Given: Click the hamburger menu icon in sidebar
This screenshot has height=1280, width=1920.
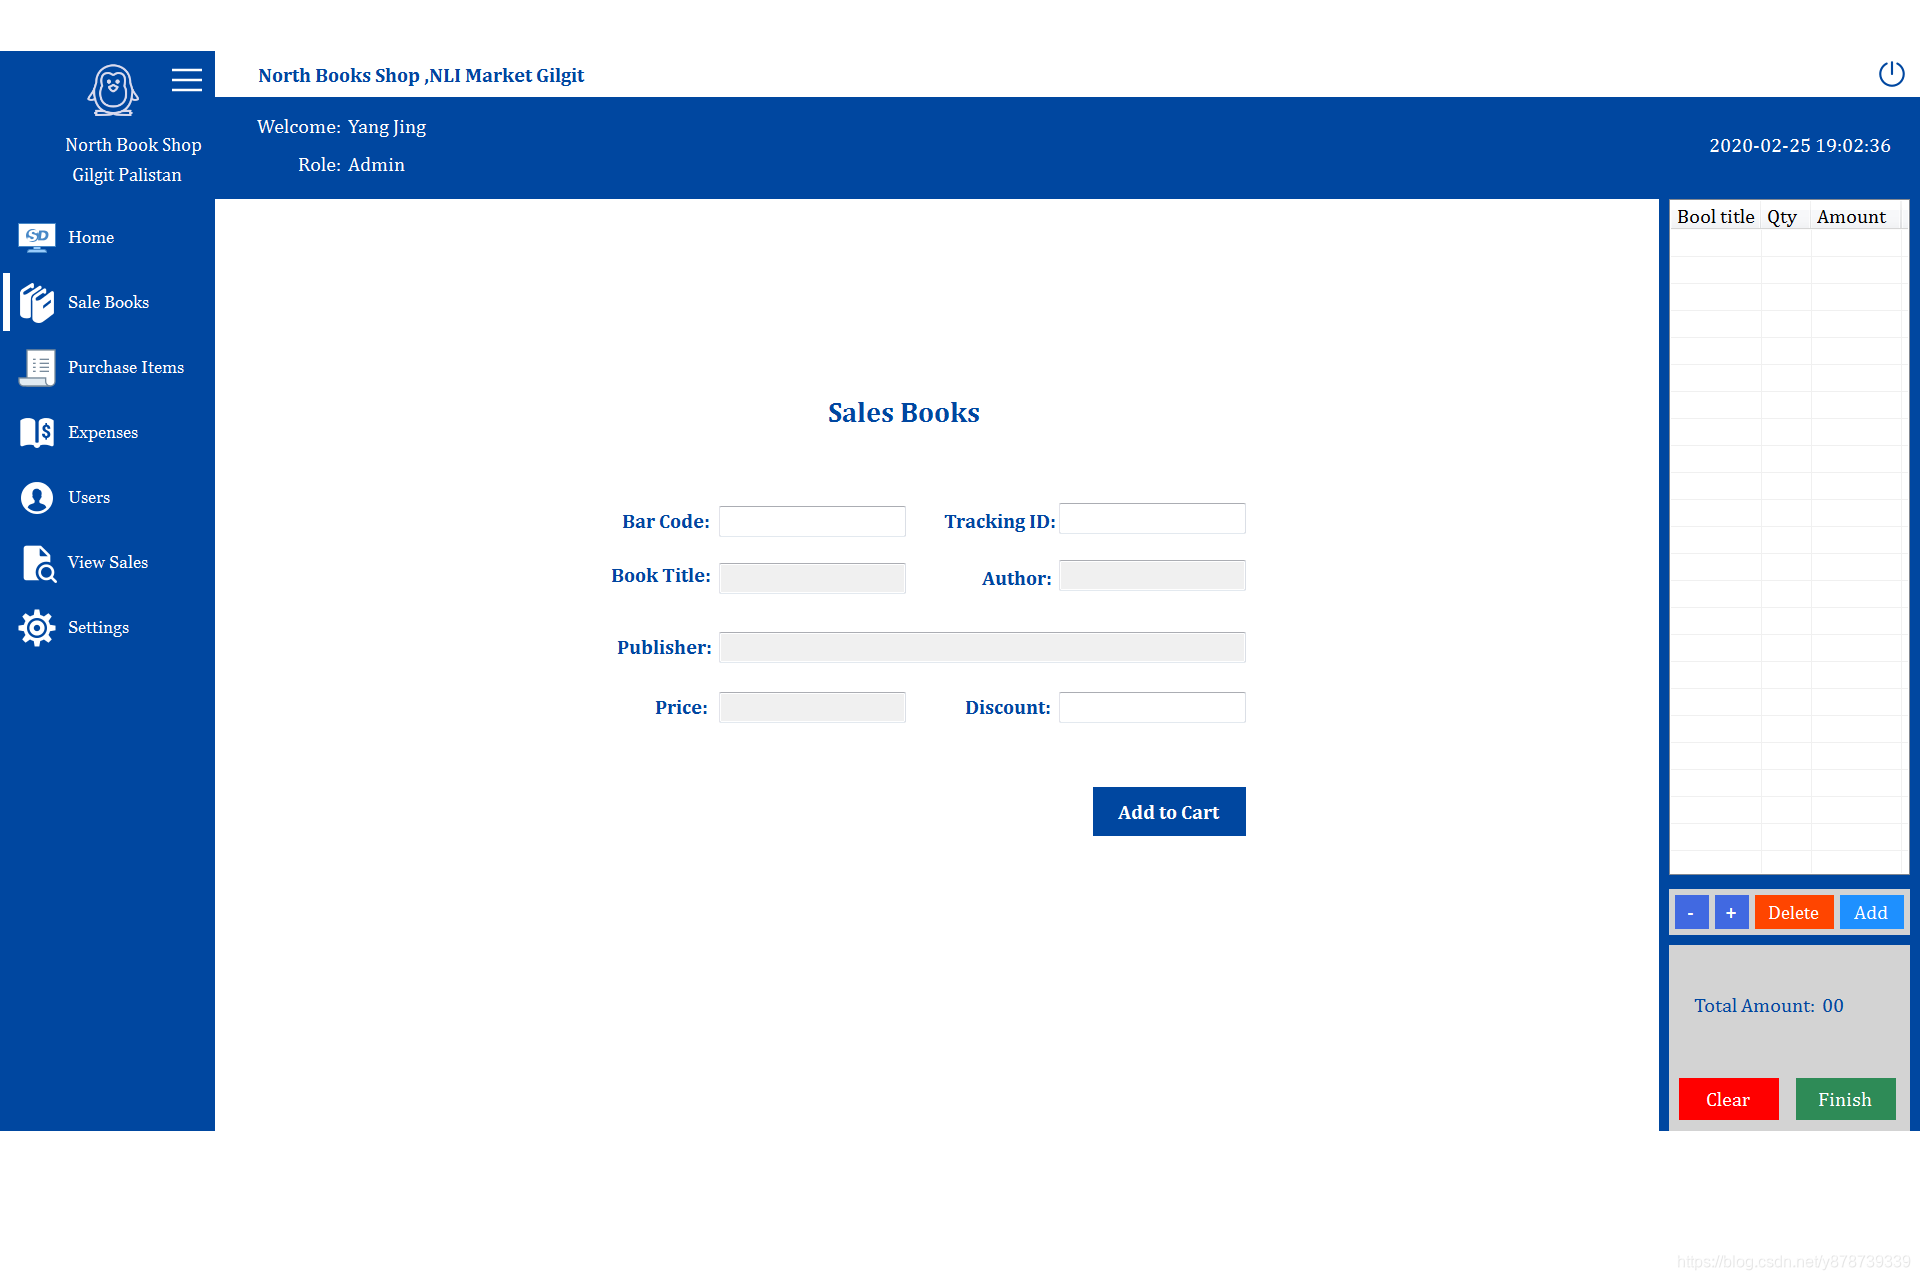Looking at the screenshot, I should tap(187, 80).
